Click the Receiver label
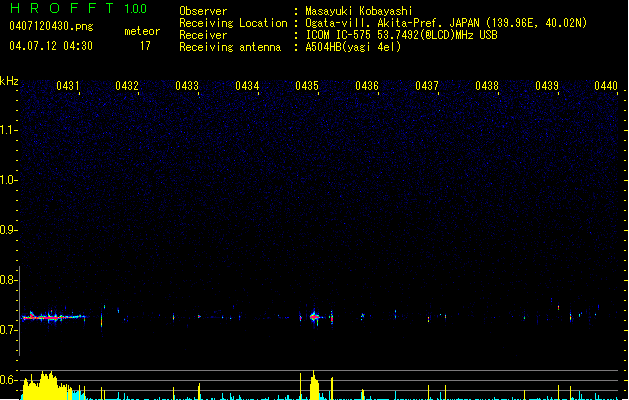Image resolution: width=629 pixels, height=400 pixels. pyautogui.click(x=203, y=35)
